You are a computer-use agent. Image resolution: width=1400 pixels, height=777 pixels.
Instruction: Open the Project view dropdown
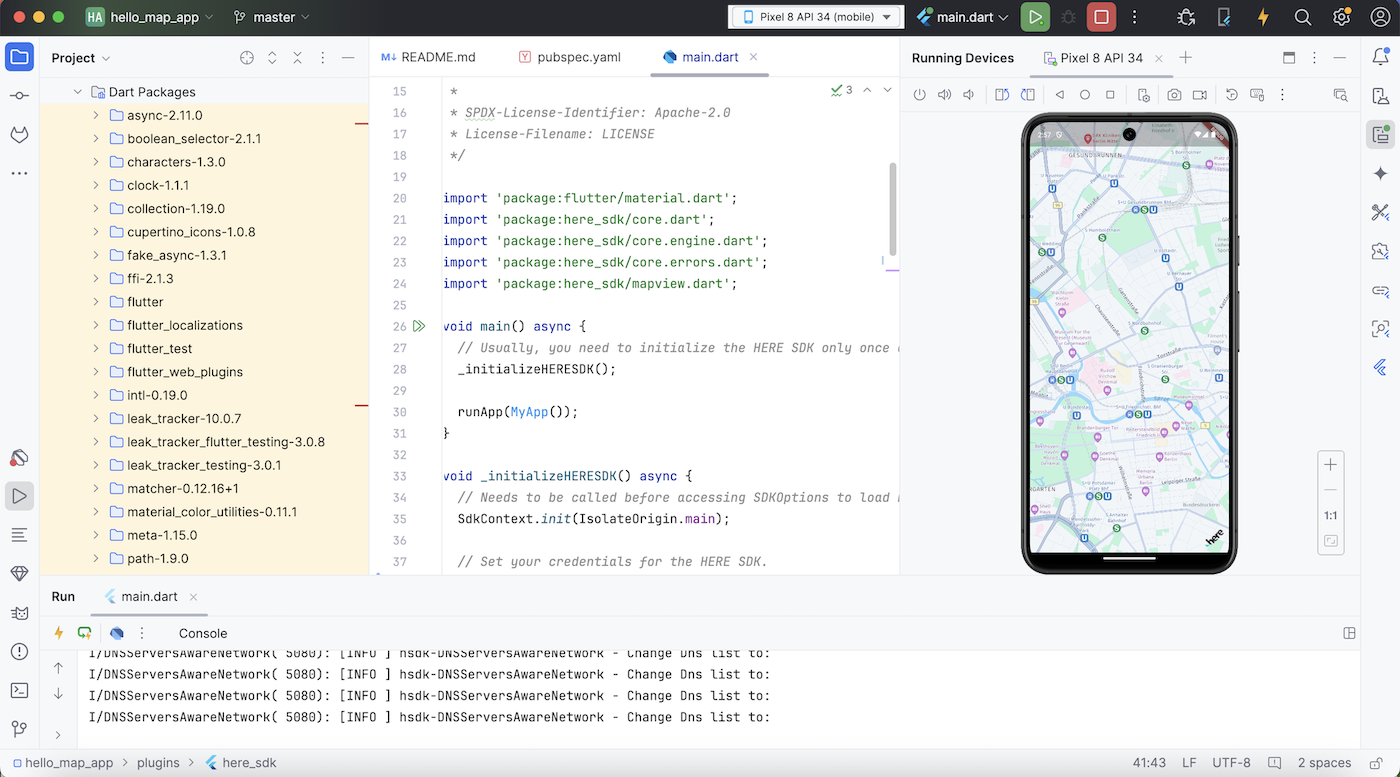click(x=80, y=58)
